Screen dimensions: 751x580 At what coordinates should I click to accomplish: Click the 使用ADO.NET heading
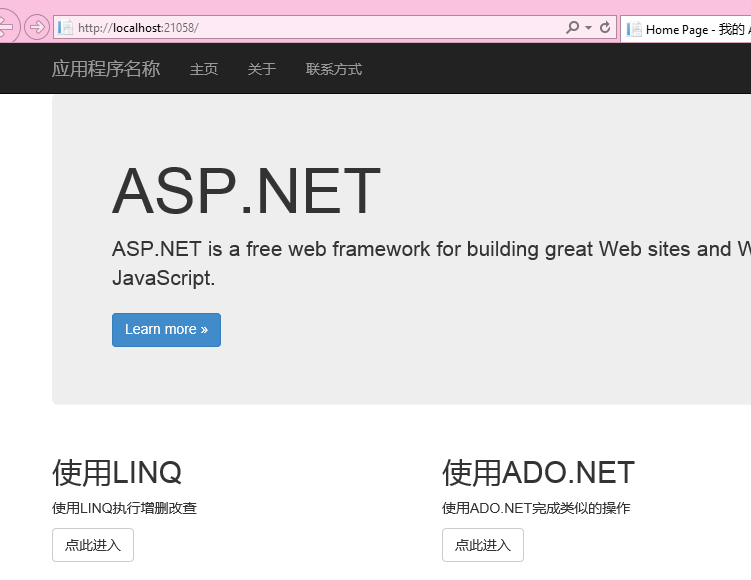tap(538, 473)
